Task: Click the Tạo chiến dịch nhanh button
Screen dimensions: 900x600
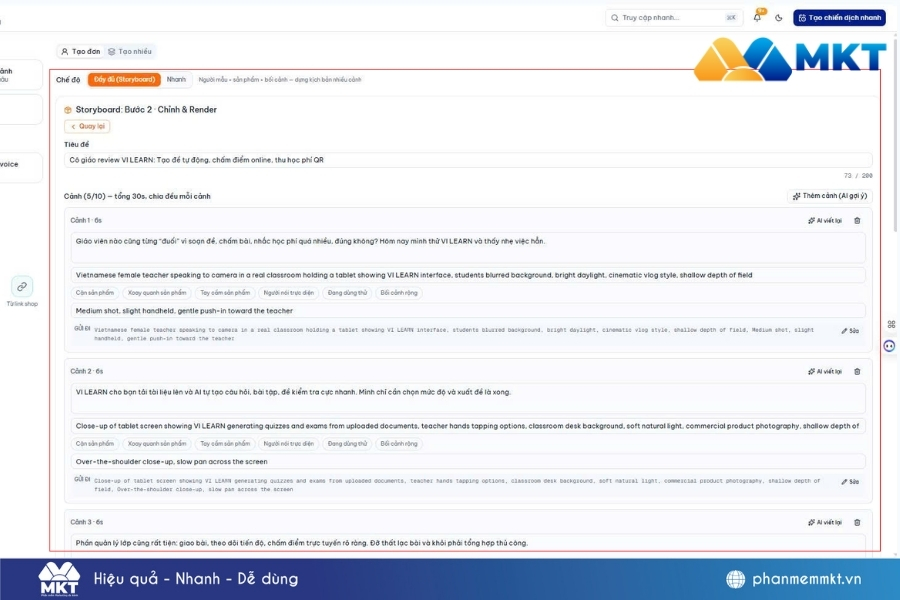Action: (x=839, y=18)
